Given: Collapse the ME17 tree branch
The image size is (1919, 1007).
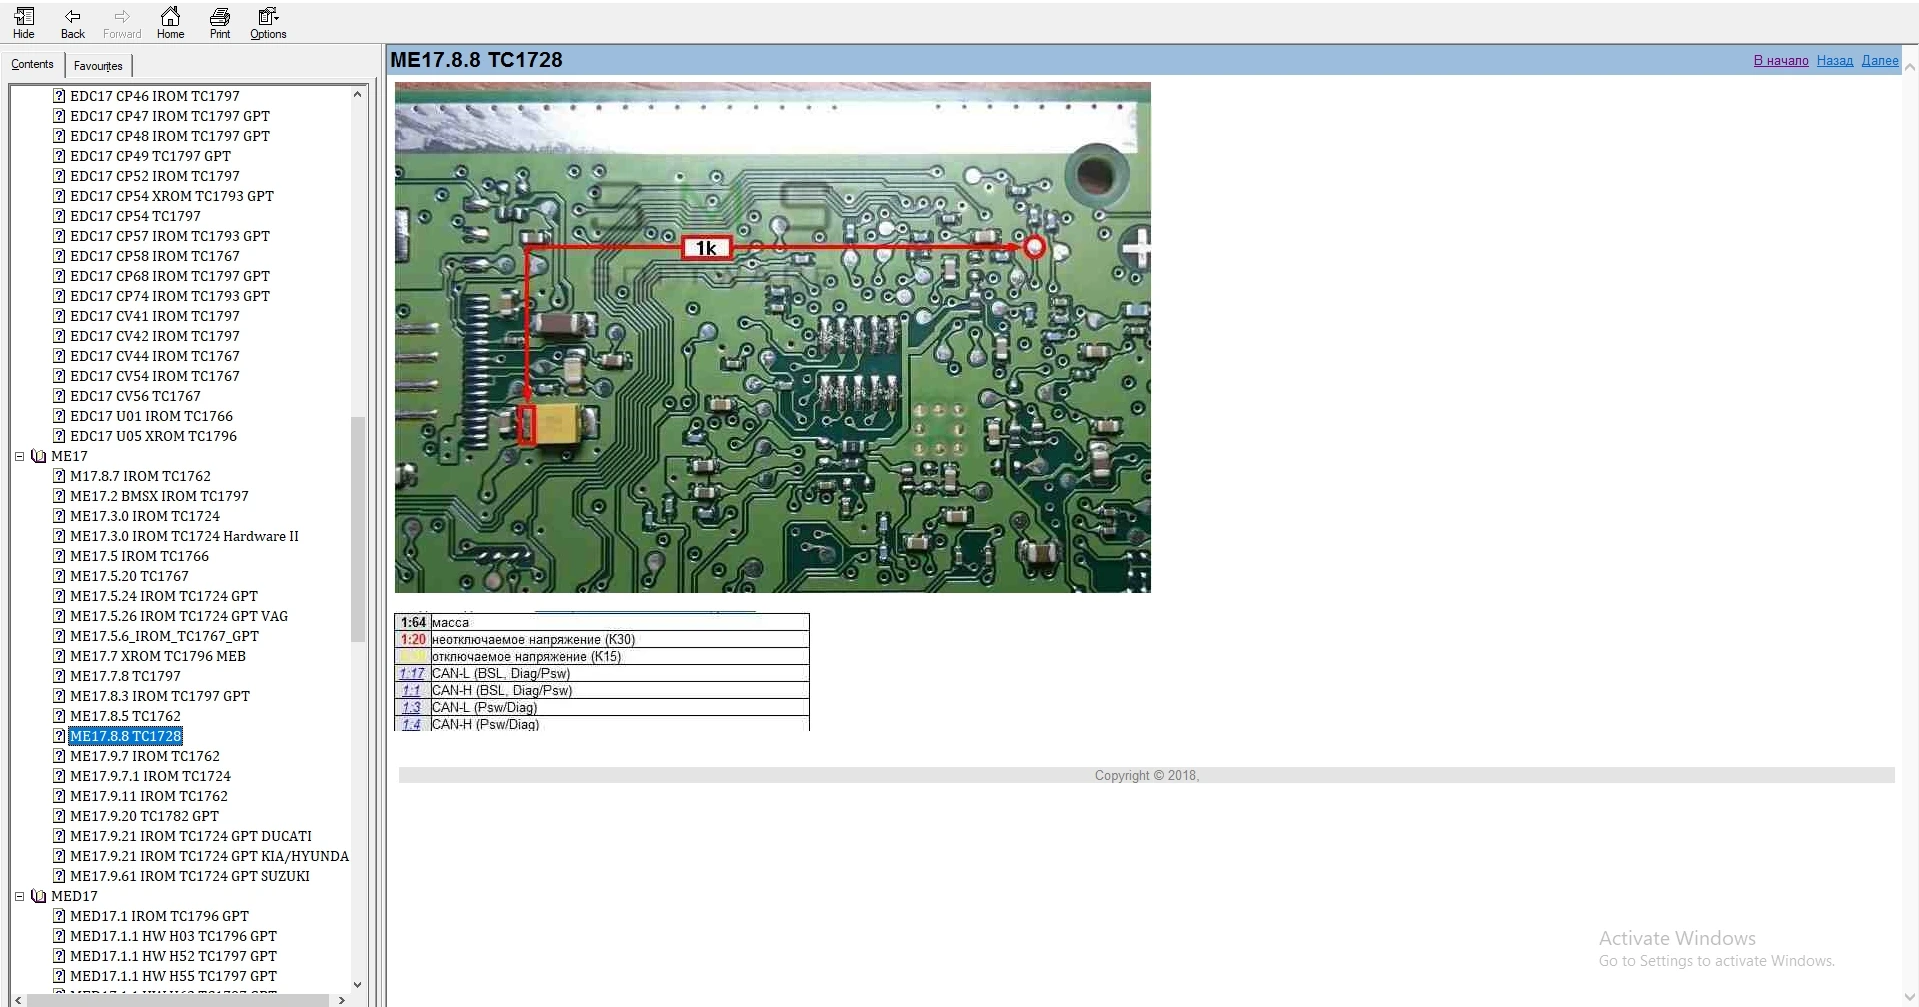Looking at the screenshot, I should [19, 456].
